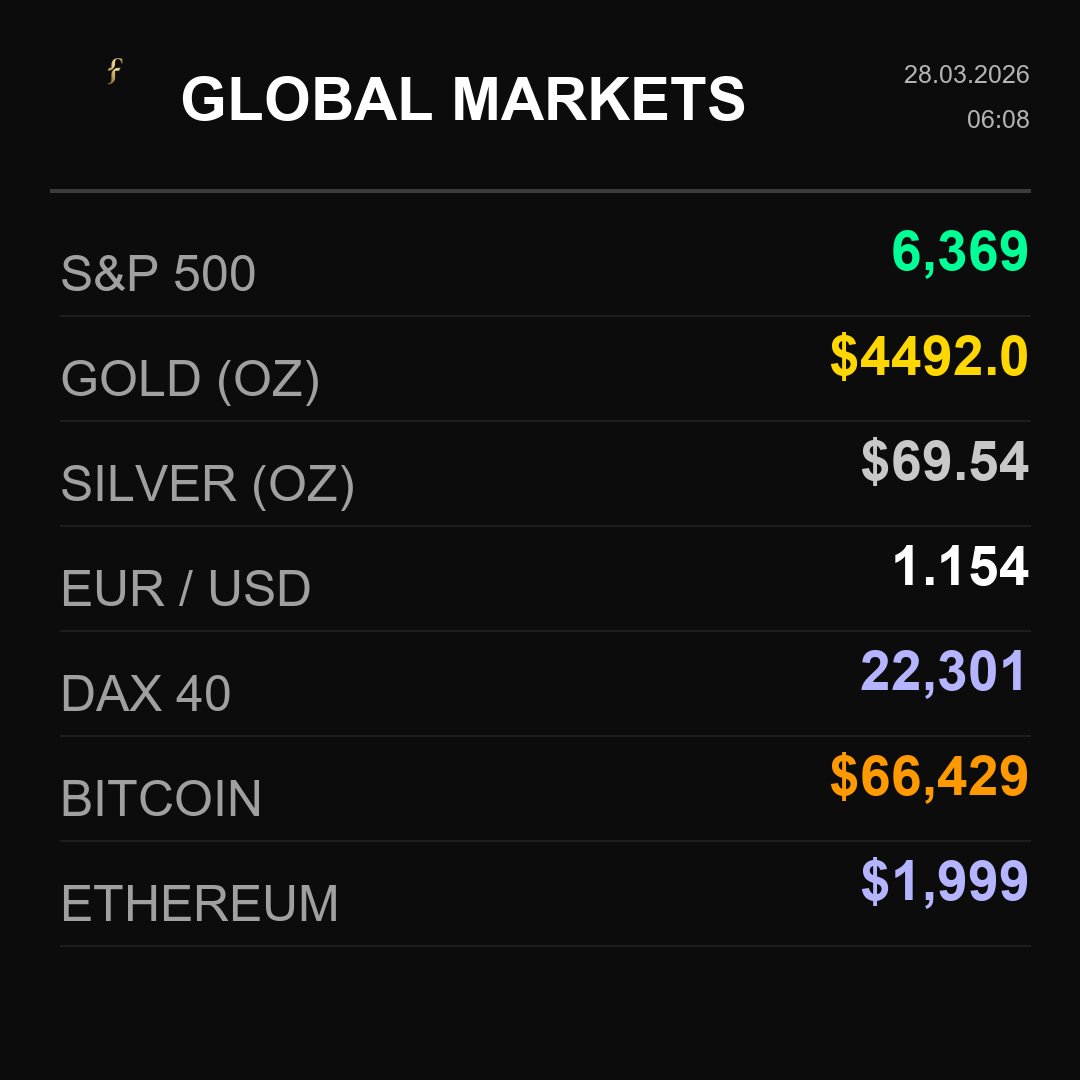This screenshot has height=1080, width=1080.
Task: Select the BITCOIN label
Action: point(160,799)
